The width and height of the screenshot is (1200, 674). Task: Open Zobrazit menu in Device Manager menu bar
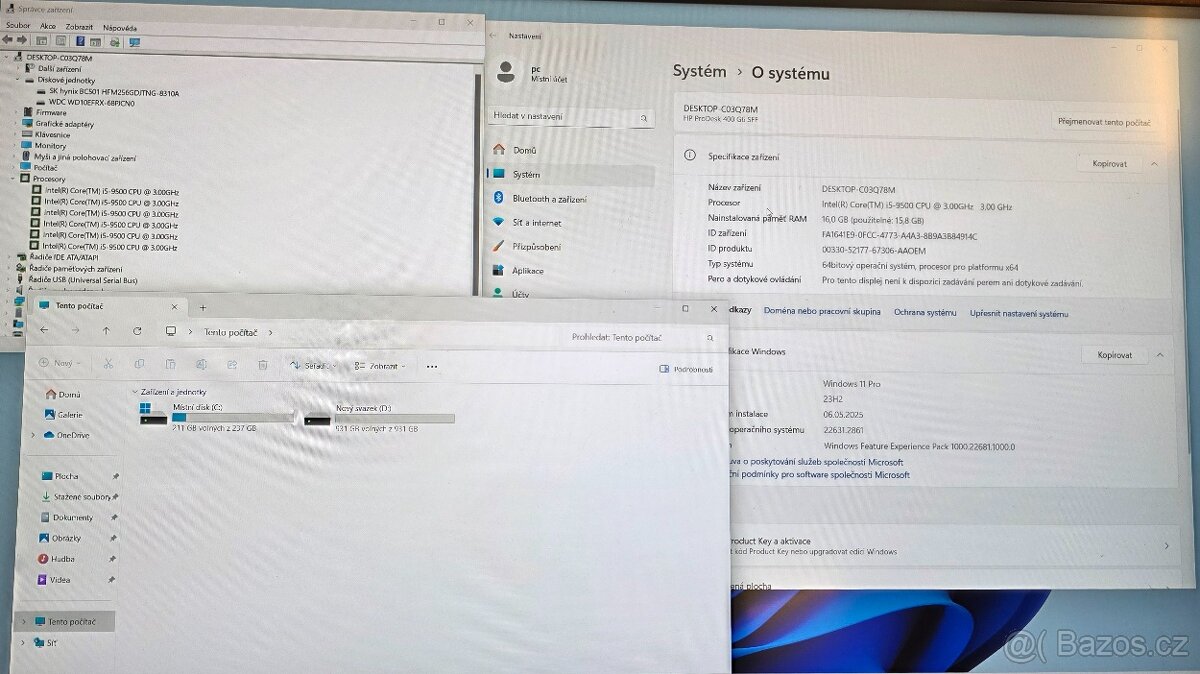(80, 26)
